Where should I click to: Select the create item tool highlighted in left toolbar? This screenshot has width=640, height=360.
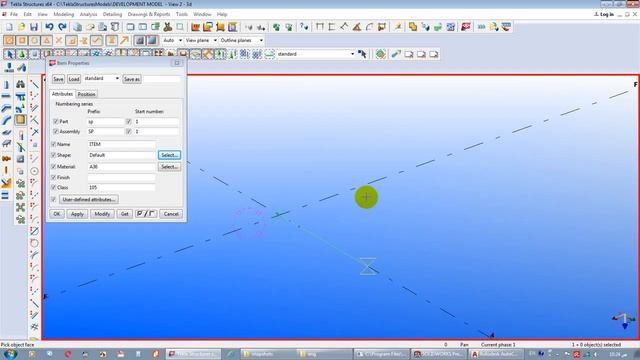tap(20, 120)
